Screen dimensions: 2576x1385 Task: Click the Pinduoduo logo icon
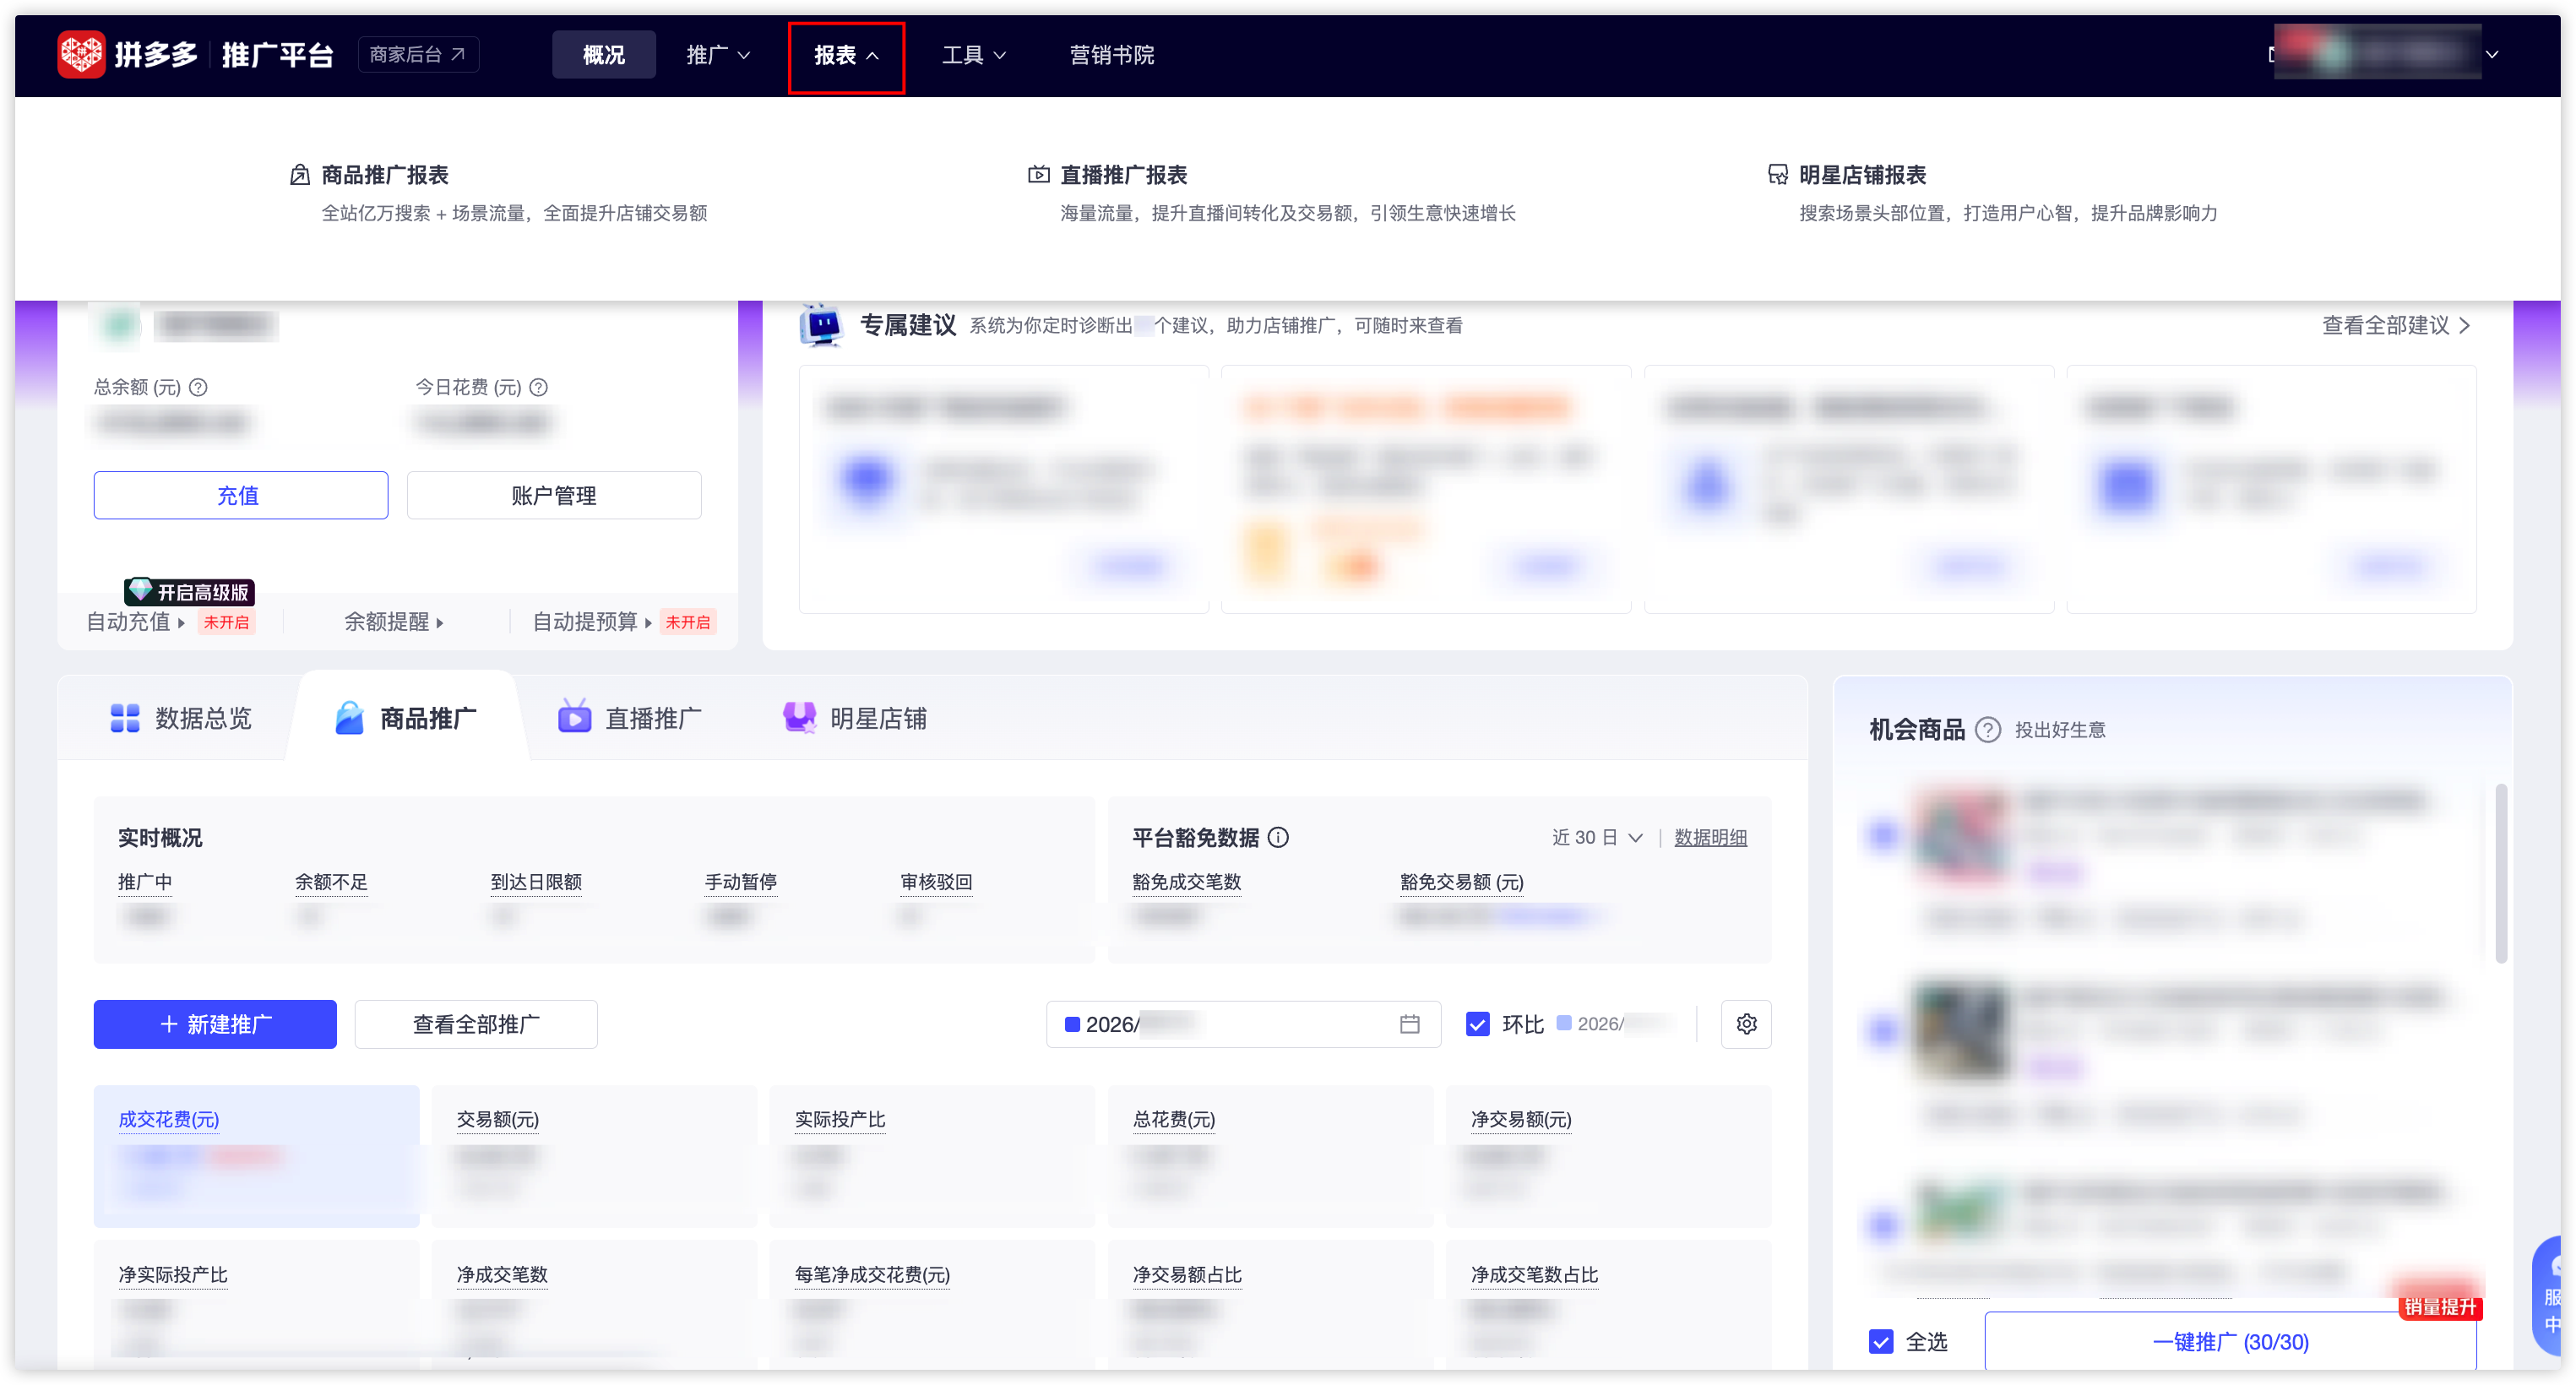pos(81,54)
